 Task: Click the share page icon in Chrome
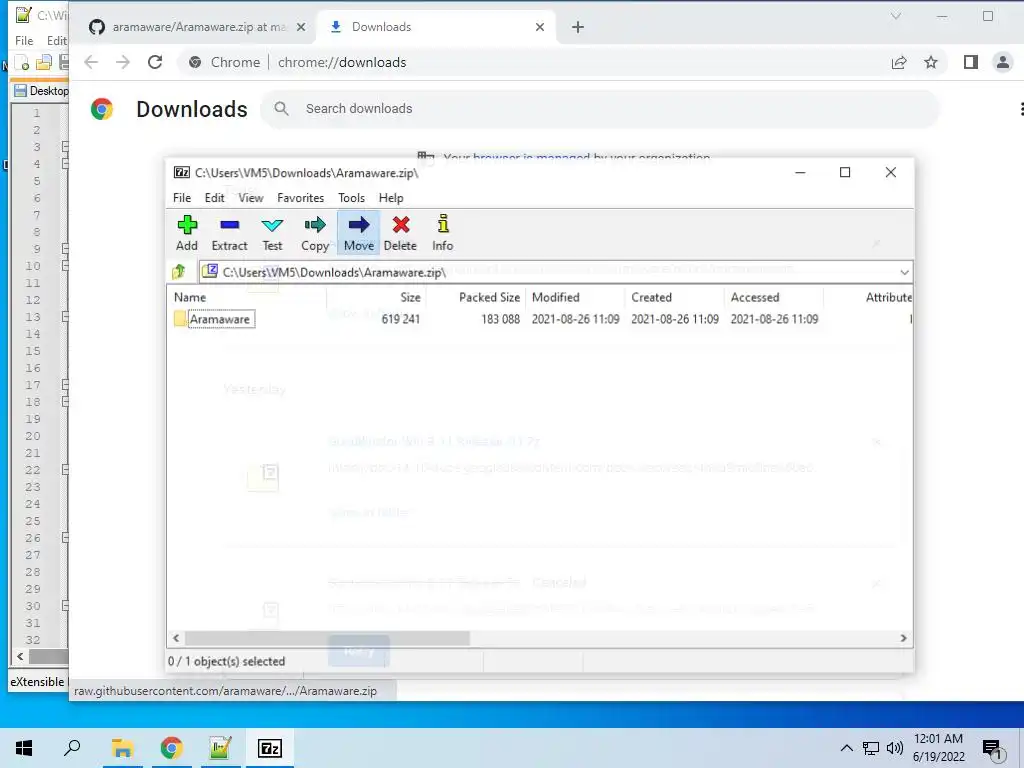tap(899, 63)
